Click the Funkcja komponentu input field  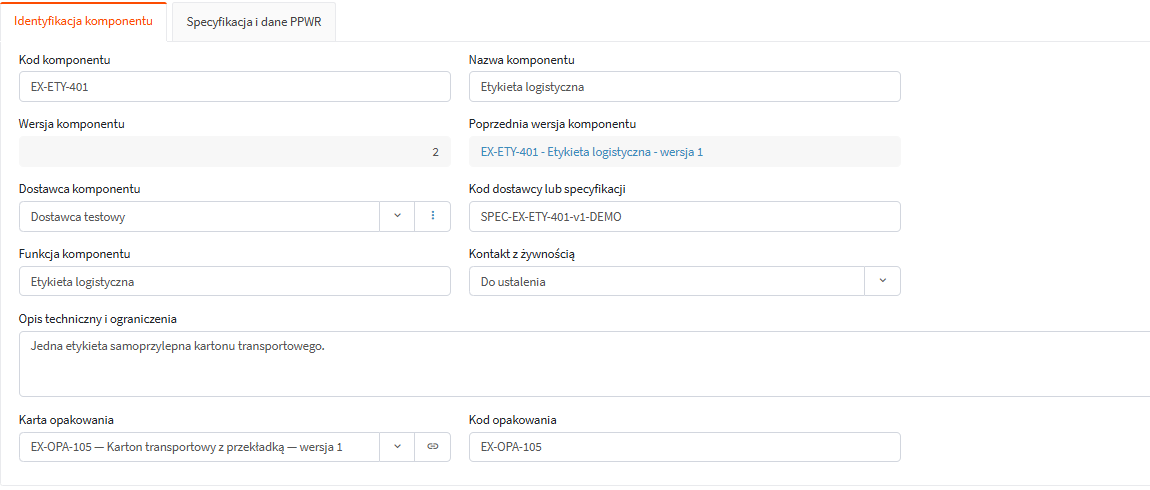tap(235, 281)
